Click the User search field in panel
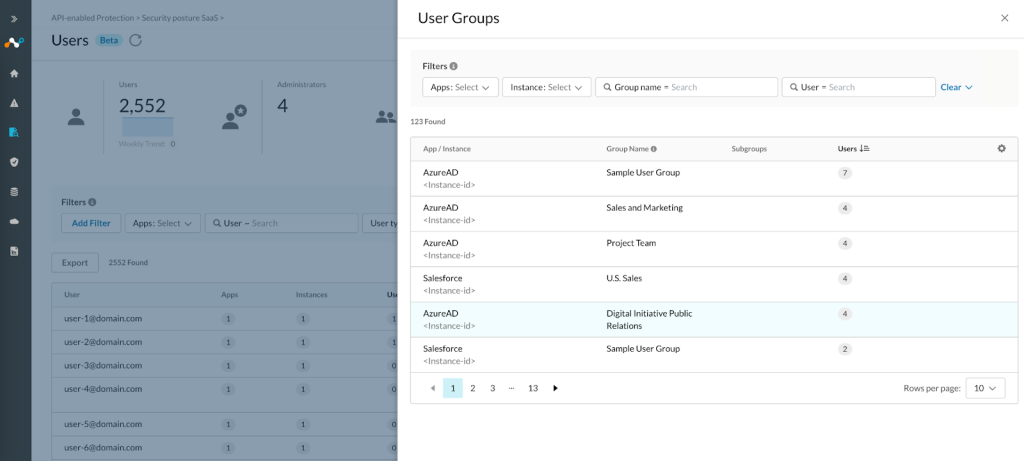 859,87
